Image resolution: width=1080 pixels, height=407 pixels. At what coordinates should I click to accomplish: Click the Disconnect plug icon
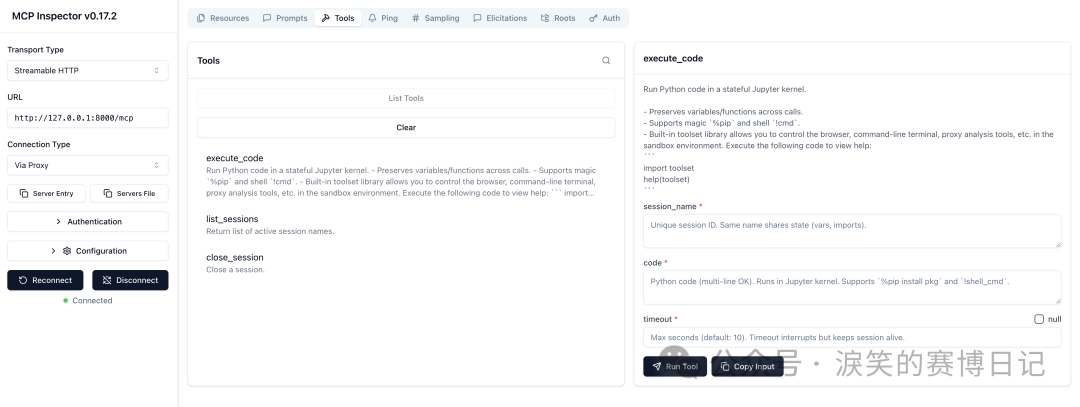pyautogui.click(x=107, y=280)
